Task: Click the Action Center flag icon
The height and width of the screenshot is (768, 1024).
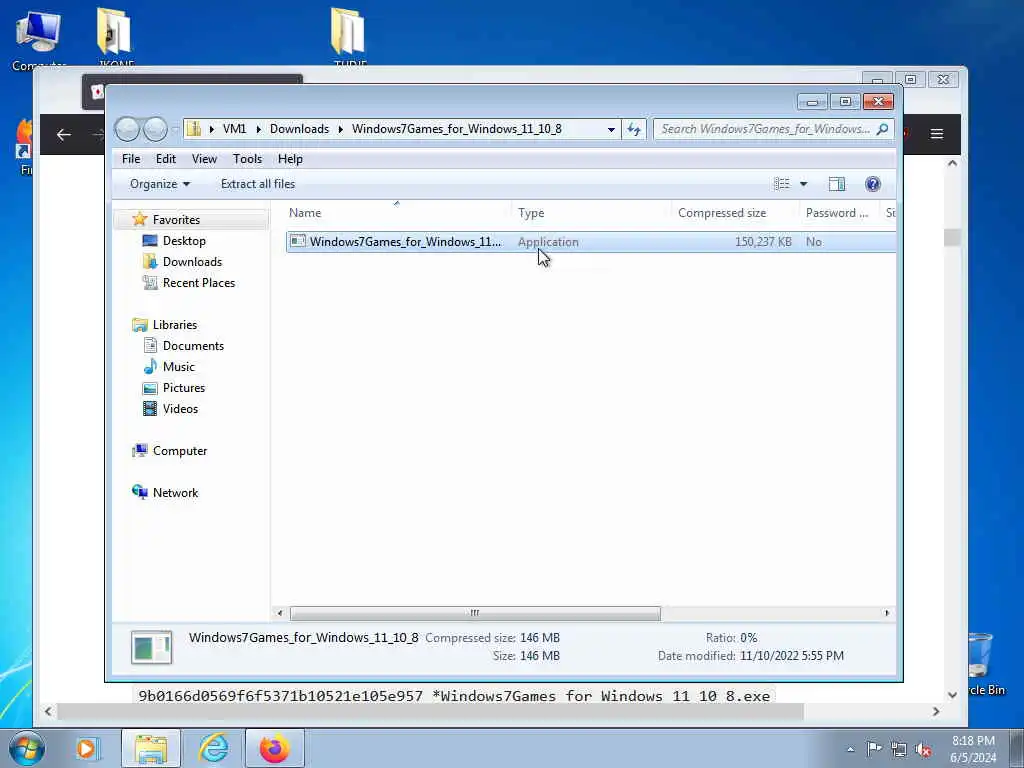Action: (874, 748)
